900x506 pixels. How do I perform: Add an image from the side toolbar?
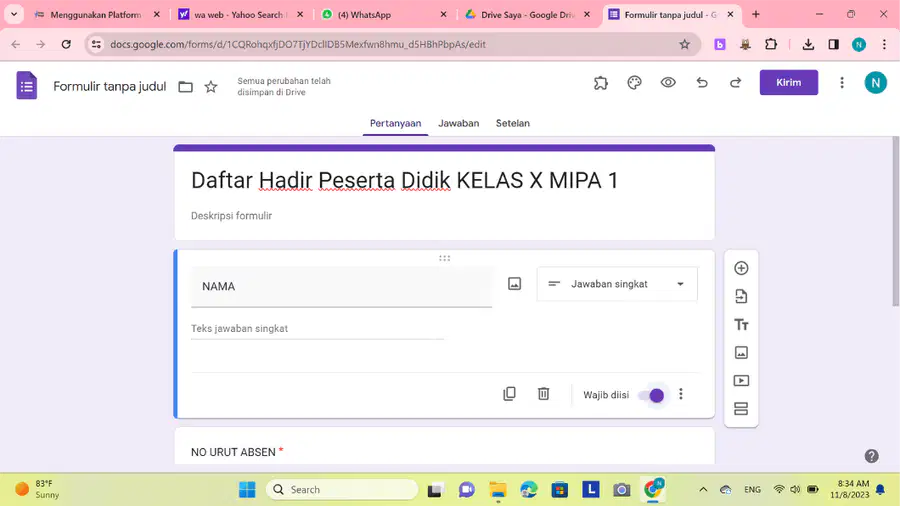point(741,352)
